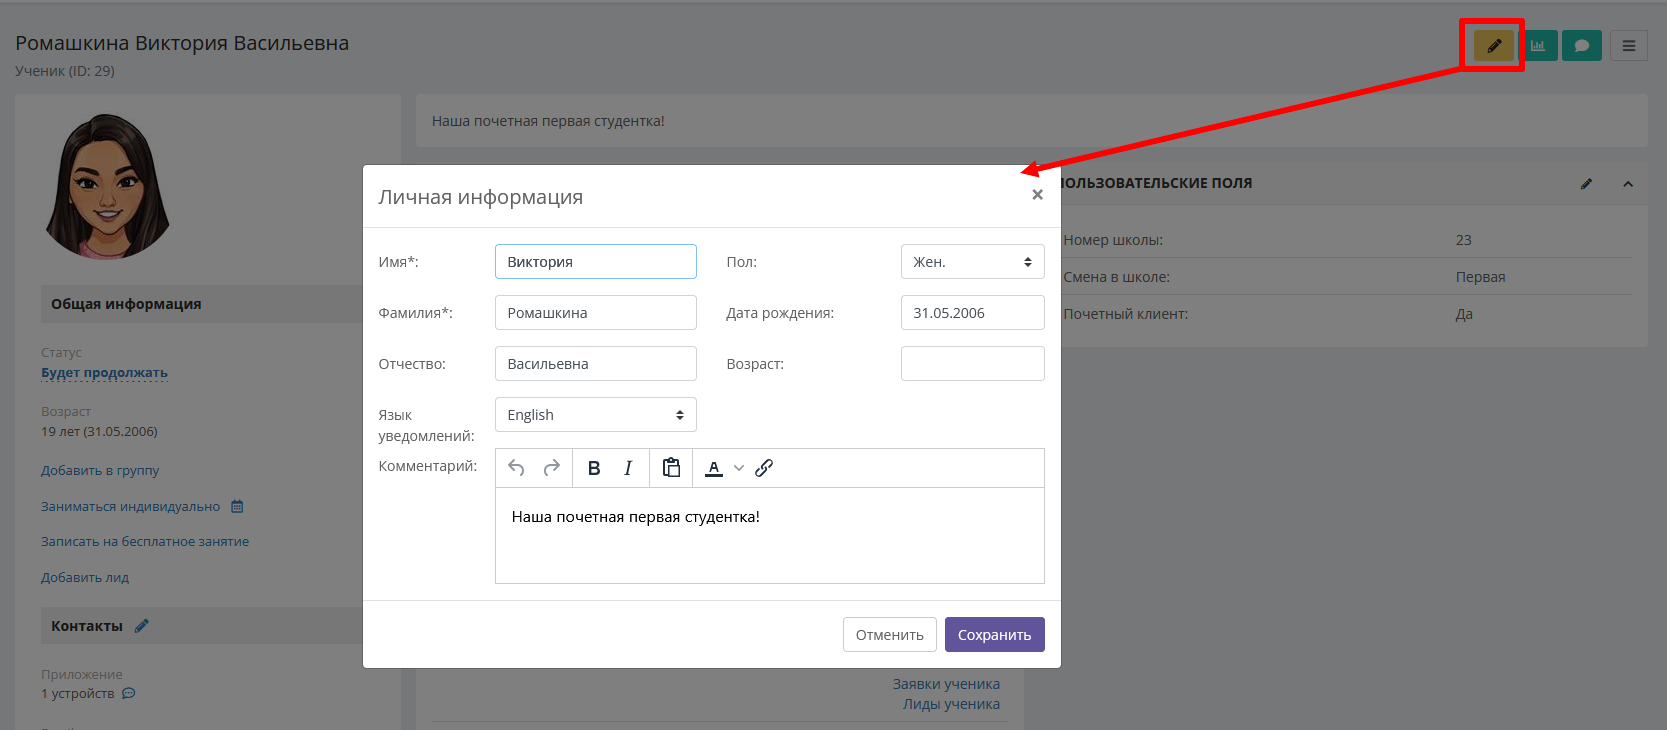Expand text color dropdown arrow
The image size is (1667, 730).
[739, 468]
